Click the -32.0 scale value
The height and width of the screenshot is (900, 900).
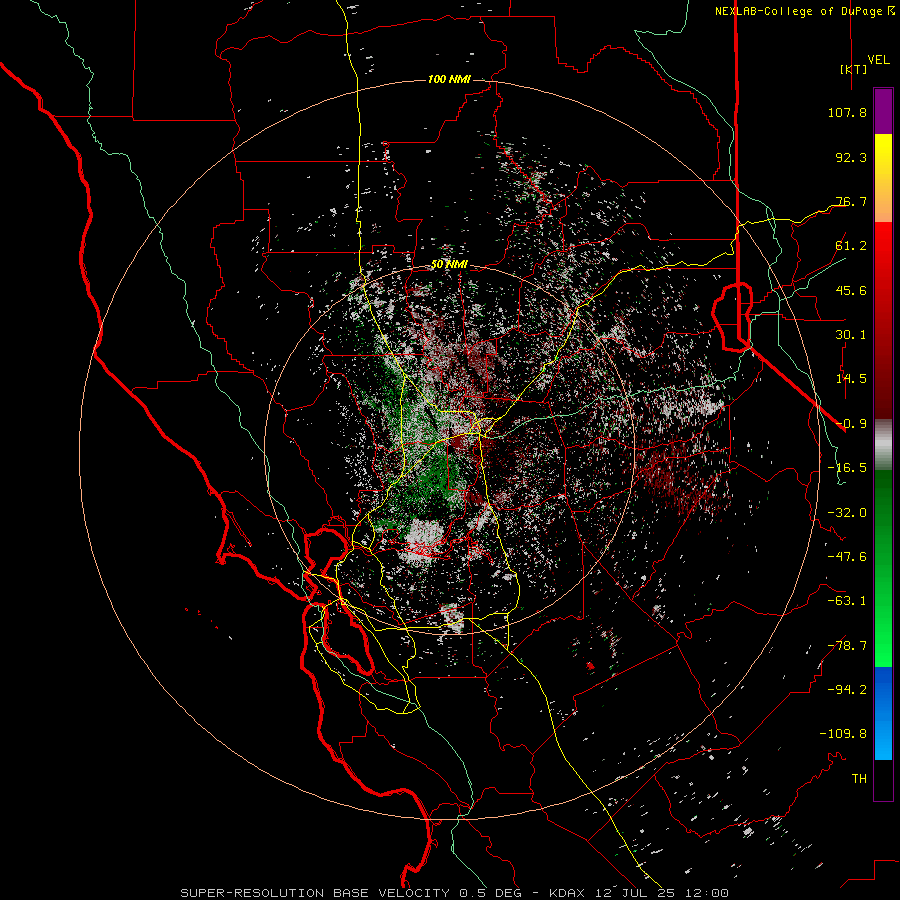847,513
